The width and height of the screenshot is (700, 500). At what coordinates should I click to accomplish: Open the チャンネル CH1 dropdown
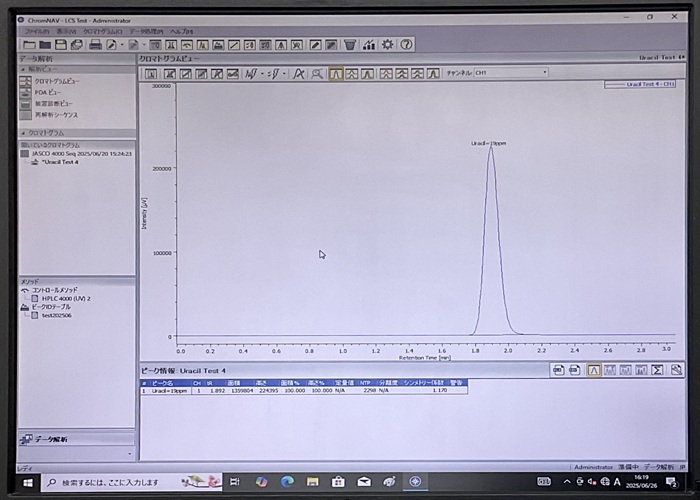(510, 73)
